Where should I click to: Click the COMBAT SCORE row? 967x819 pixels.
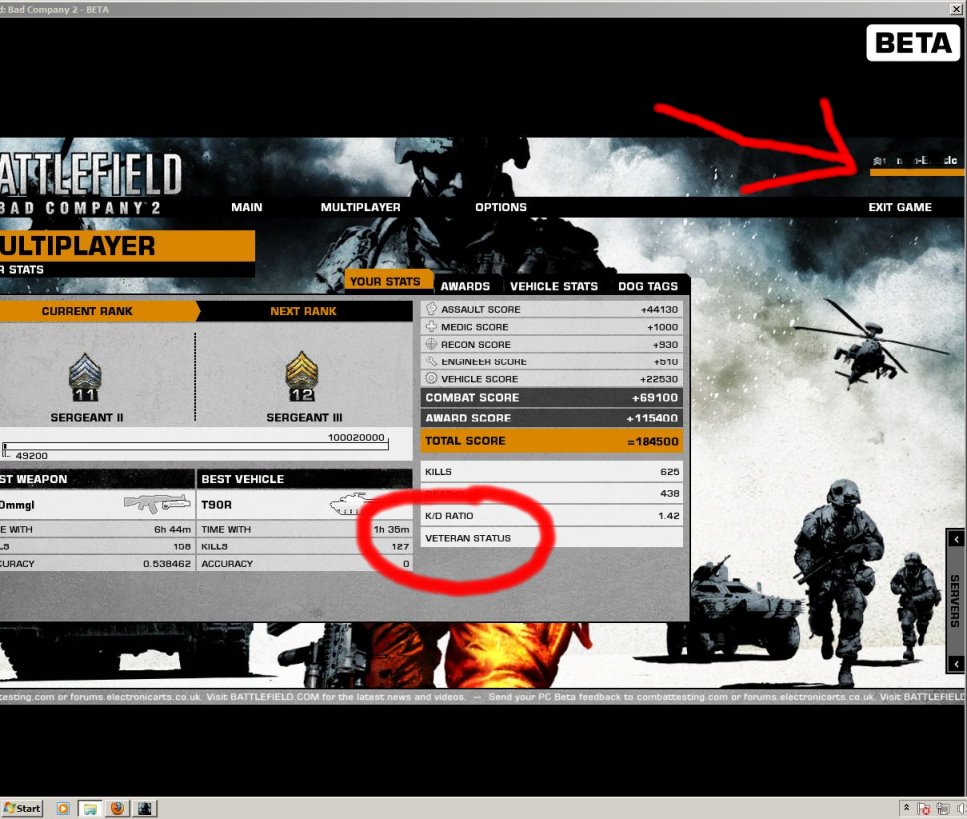(x=552, y=398)
